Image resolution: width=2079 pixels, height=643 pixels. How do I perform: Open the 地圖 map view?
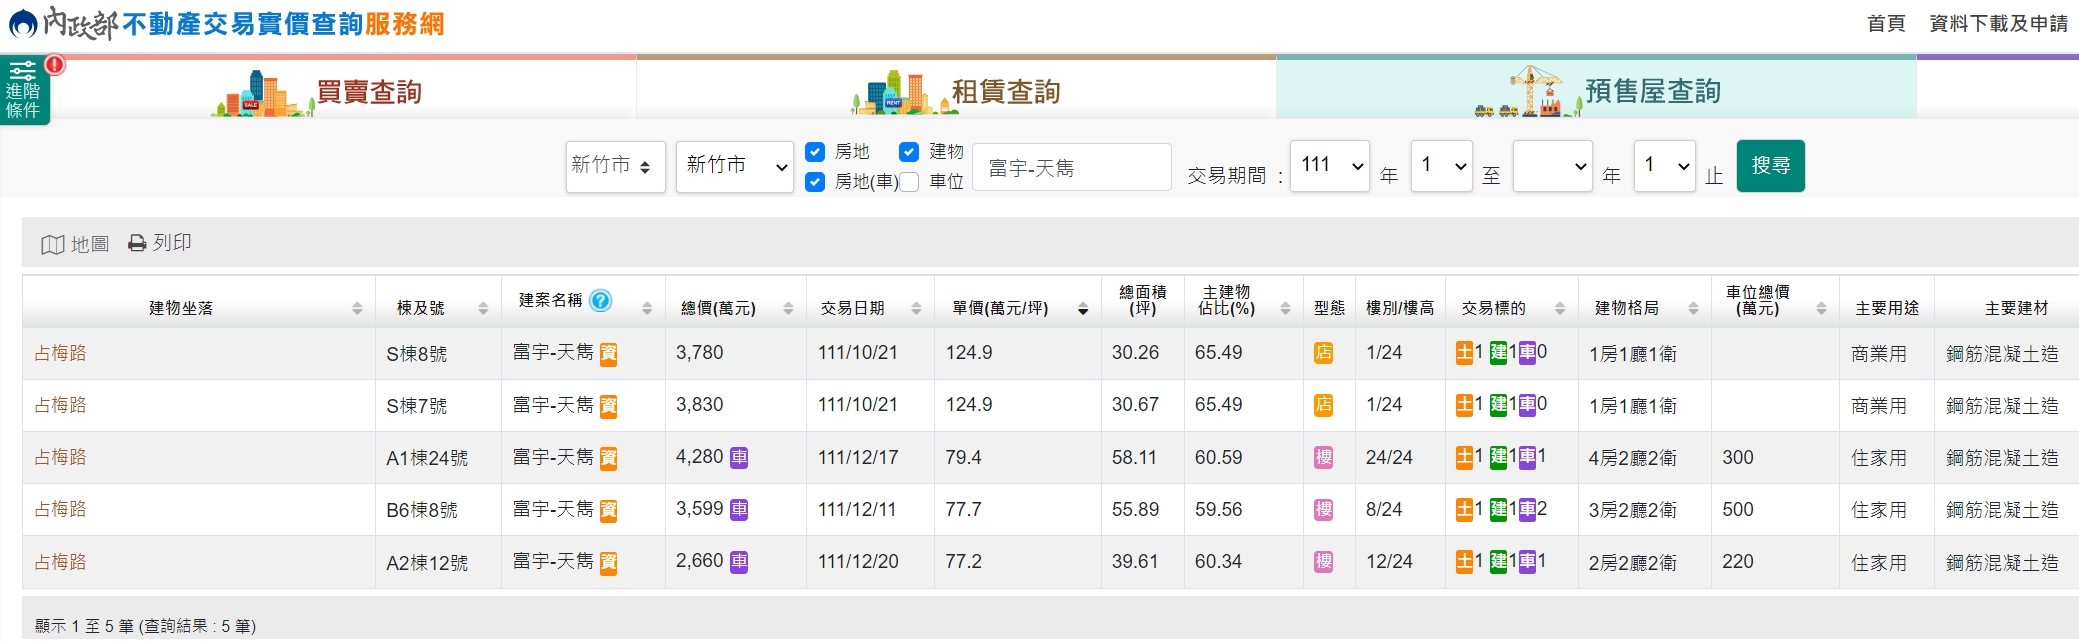[75, 244]
